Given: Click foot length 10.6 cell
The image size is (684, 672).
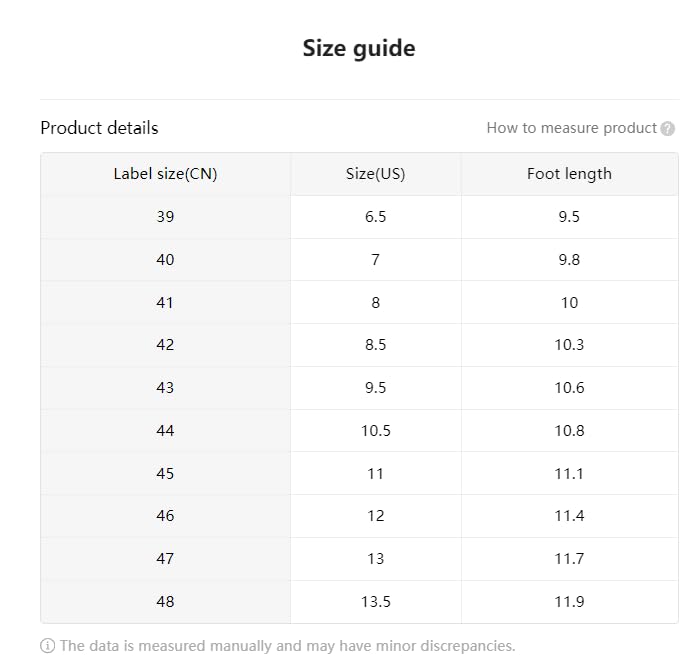Looking at the screenshot, I should [569, 388].
